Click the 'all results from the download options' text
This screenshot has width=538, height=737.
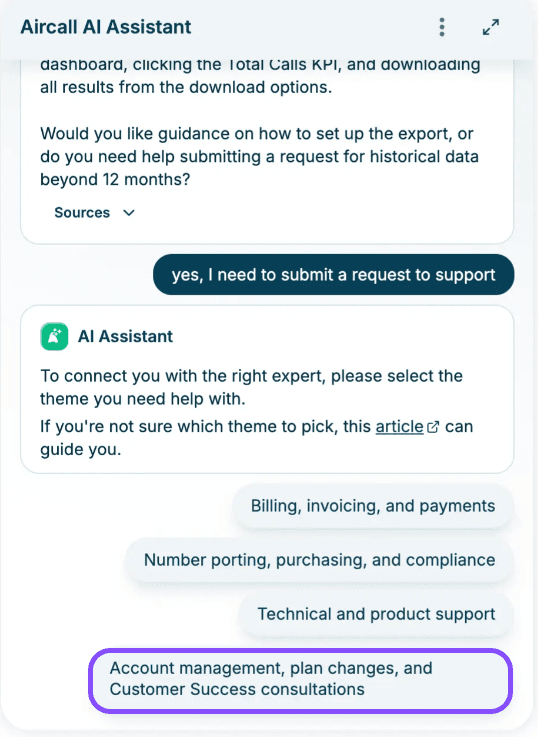(x=186, y=87)
